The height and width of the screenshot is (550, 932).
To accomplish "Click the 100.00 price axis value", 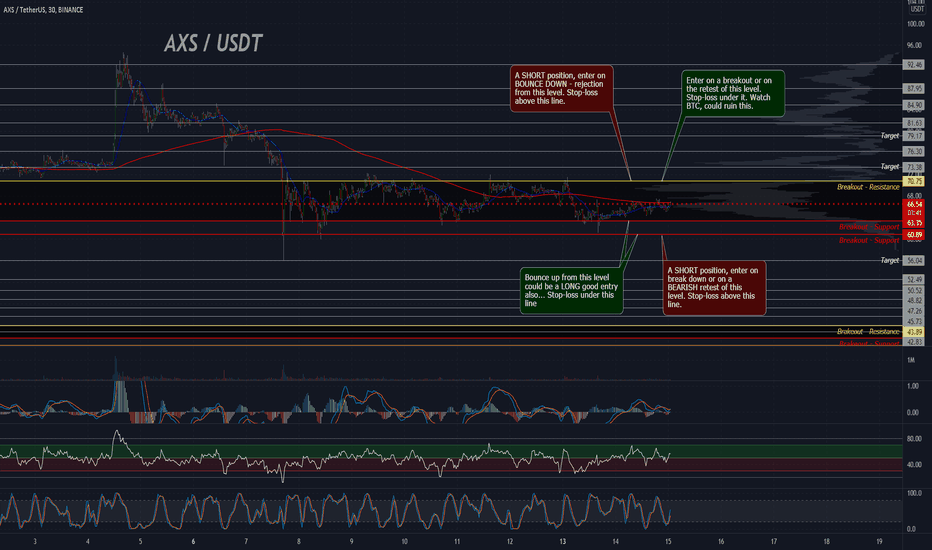I will [x=915, y=24].
